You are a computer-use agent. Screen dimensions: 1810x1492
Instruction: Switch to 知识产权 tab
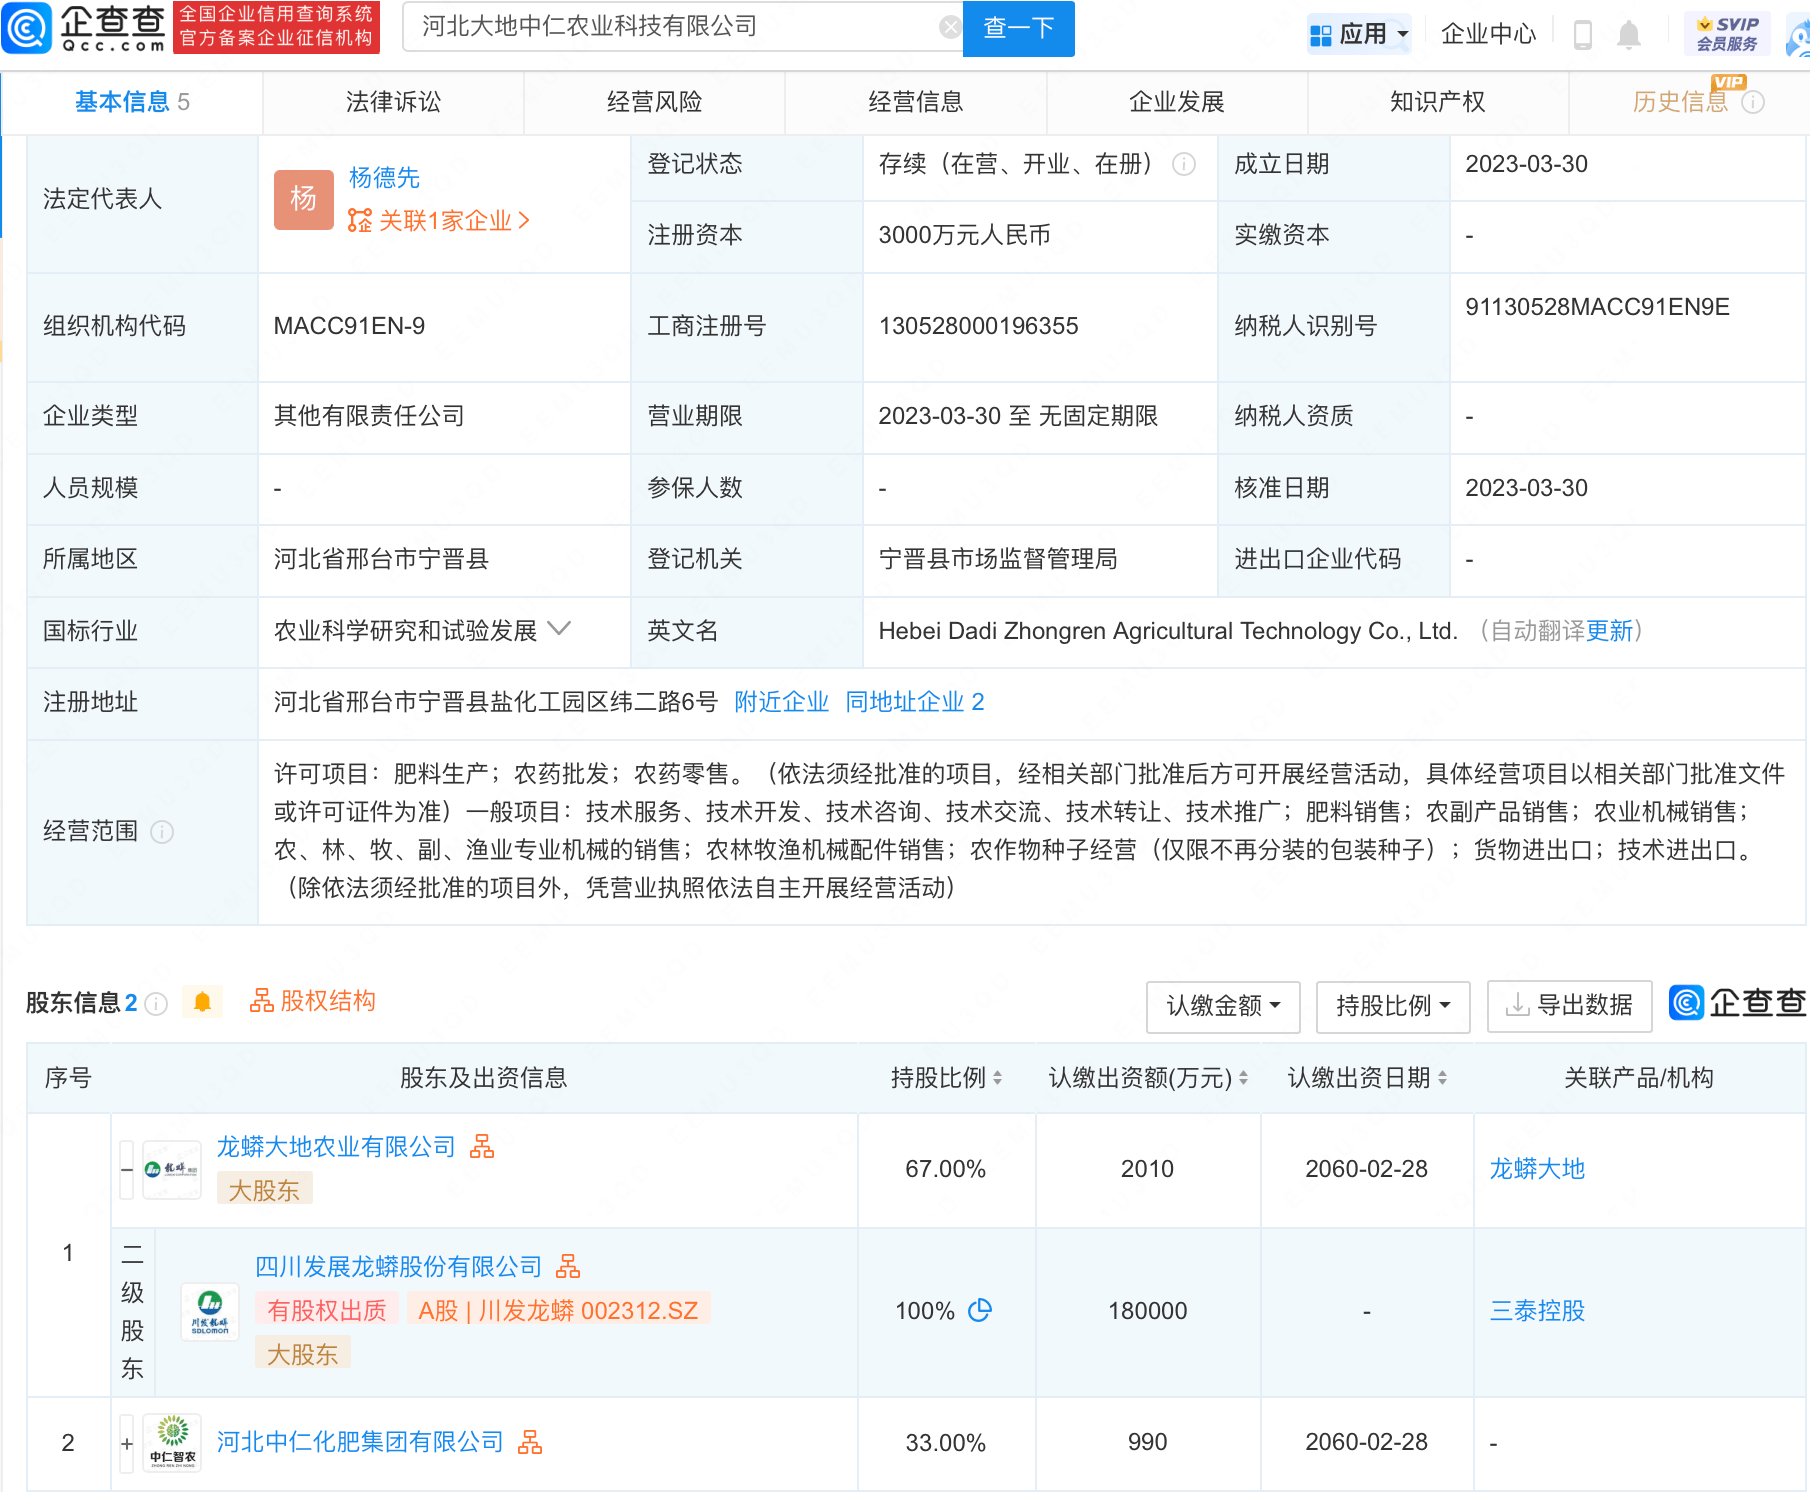[x=1437, y=102]
